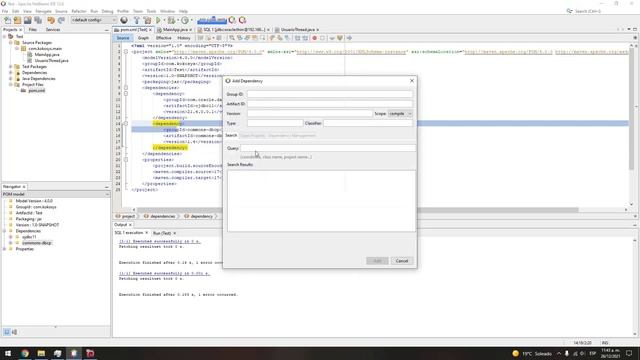Viewport: 640px width, 360px height.
Task: Open the Effective view of pom.xml
Action: pyautogui.click(x=163, y=38)
